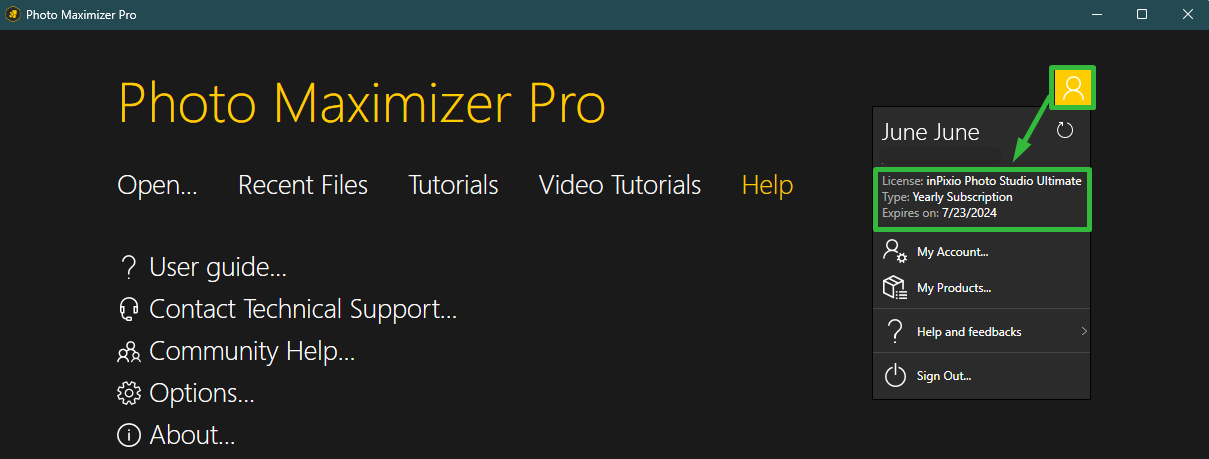Viewport: 1209px width, 459px height.
Task: Choose the Open... menu item
Action: click(x=157, y=185)
